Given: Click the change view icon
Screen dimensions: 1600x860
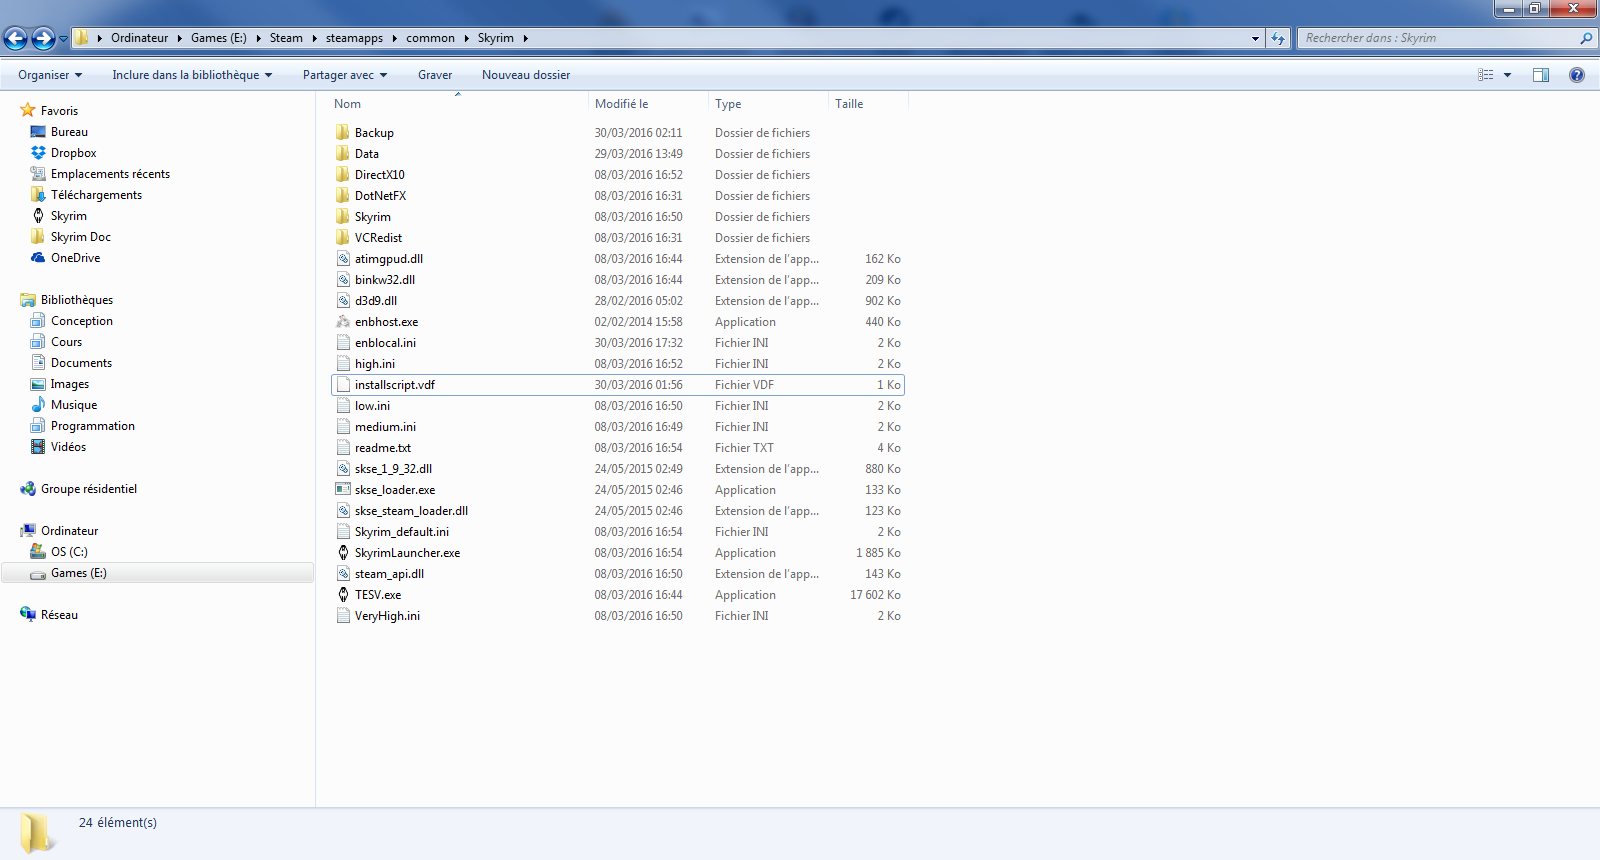Looking at the screenshot, I should point(1486,75).
